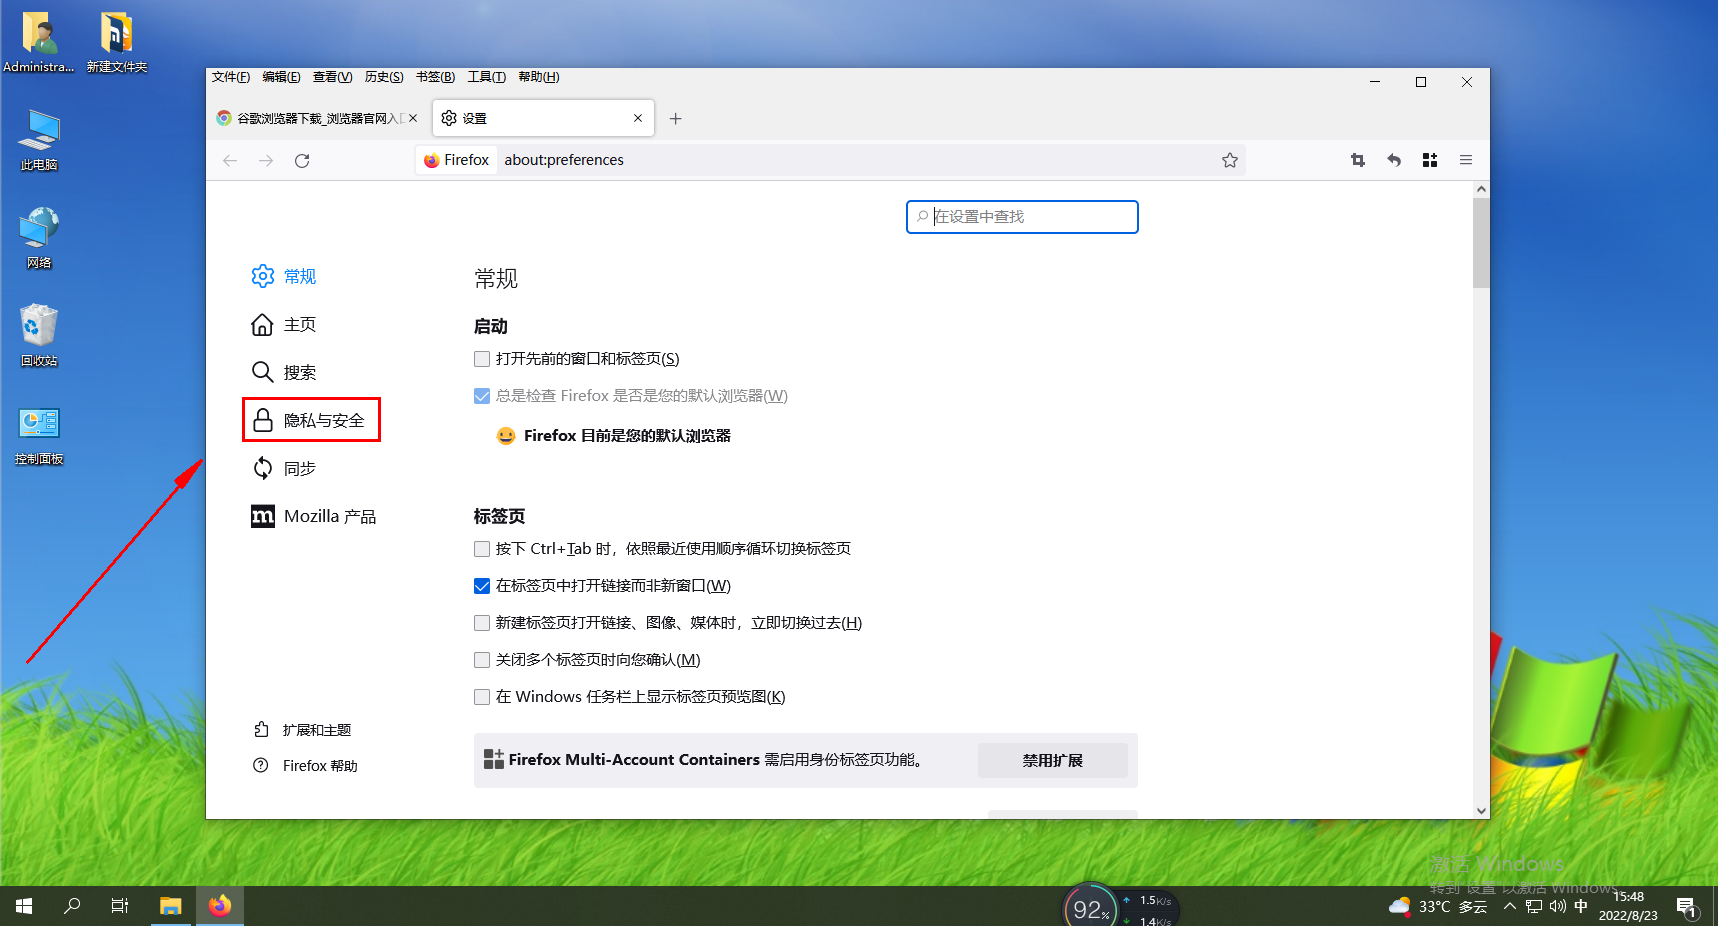Open the 工具(T) menu
Viewport: 1718px width, 926px height.
pos(487,77)
